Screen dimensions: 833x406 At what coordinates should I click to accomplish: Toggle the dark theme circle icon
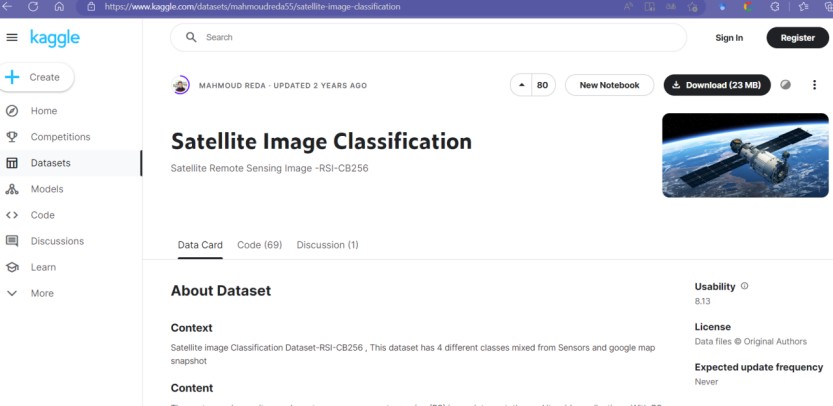coord(786,85)
